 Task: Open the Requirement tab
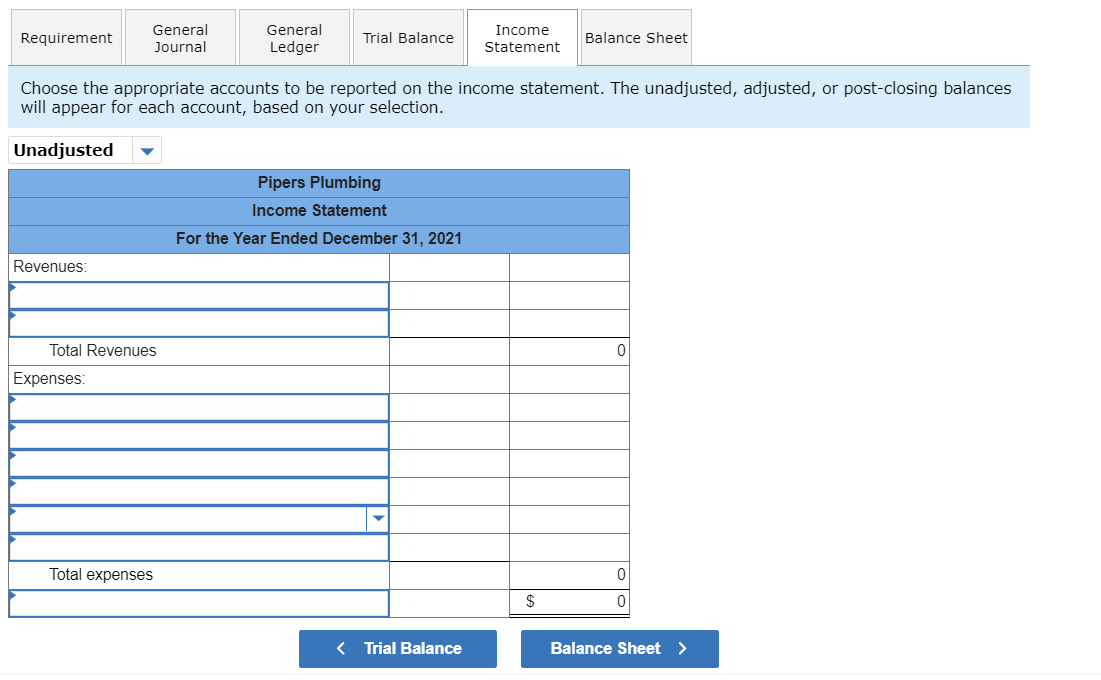click(x=66, y=37)
